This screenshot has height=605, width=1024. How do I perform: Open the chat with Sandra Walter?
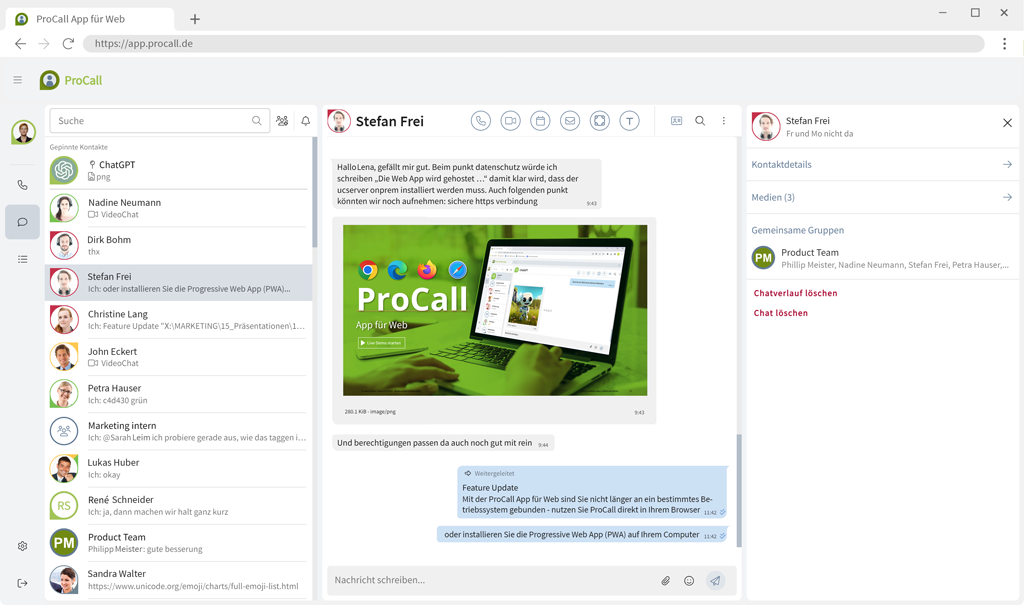pyautogui.click(x=178, y=580)
